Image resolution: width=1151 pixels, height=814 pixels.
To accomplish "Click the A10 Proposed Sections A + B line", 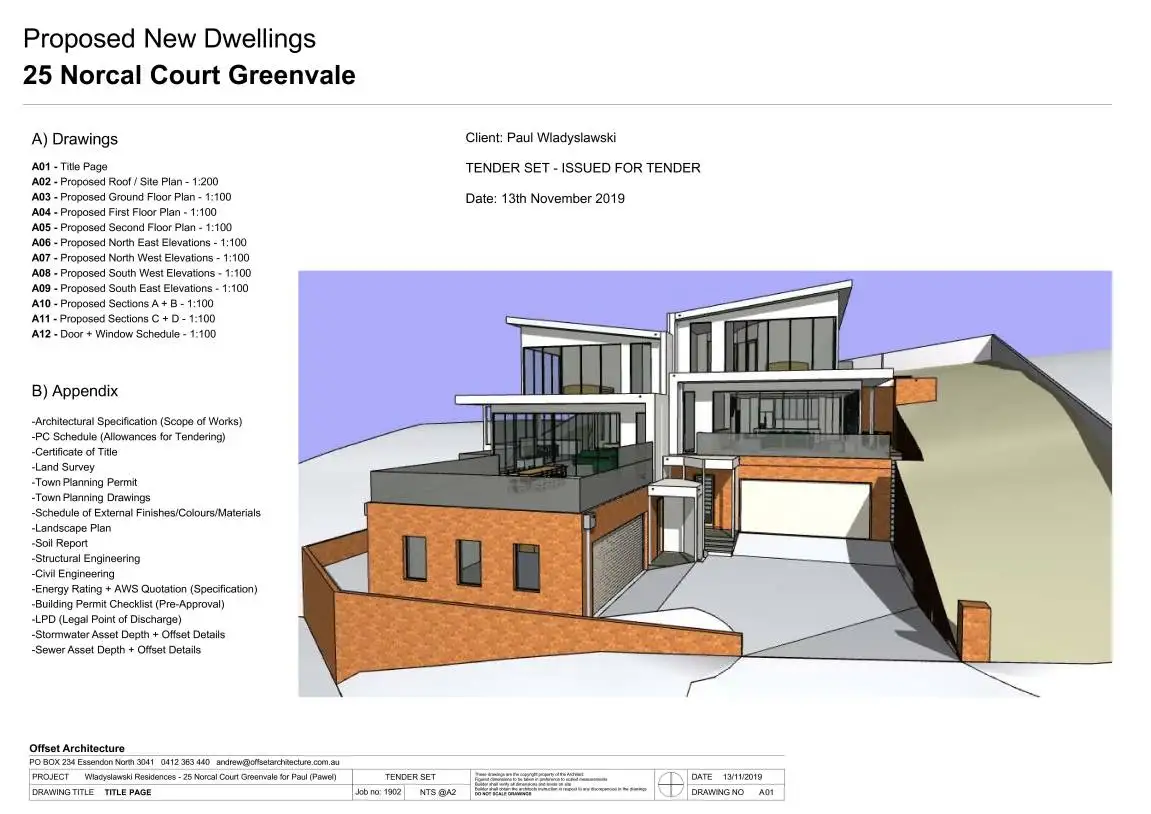I will point(122,303).
